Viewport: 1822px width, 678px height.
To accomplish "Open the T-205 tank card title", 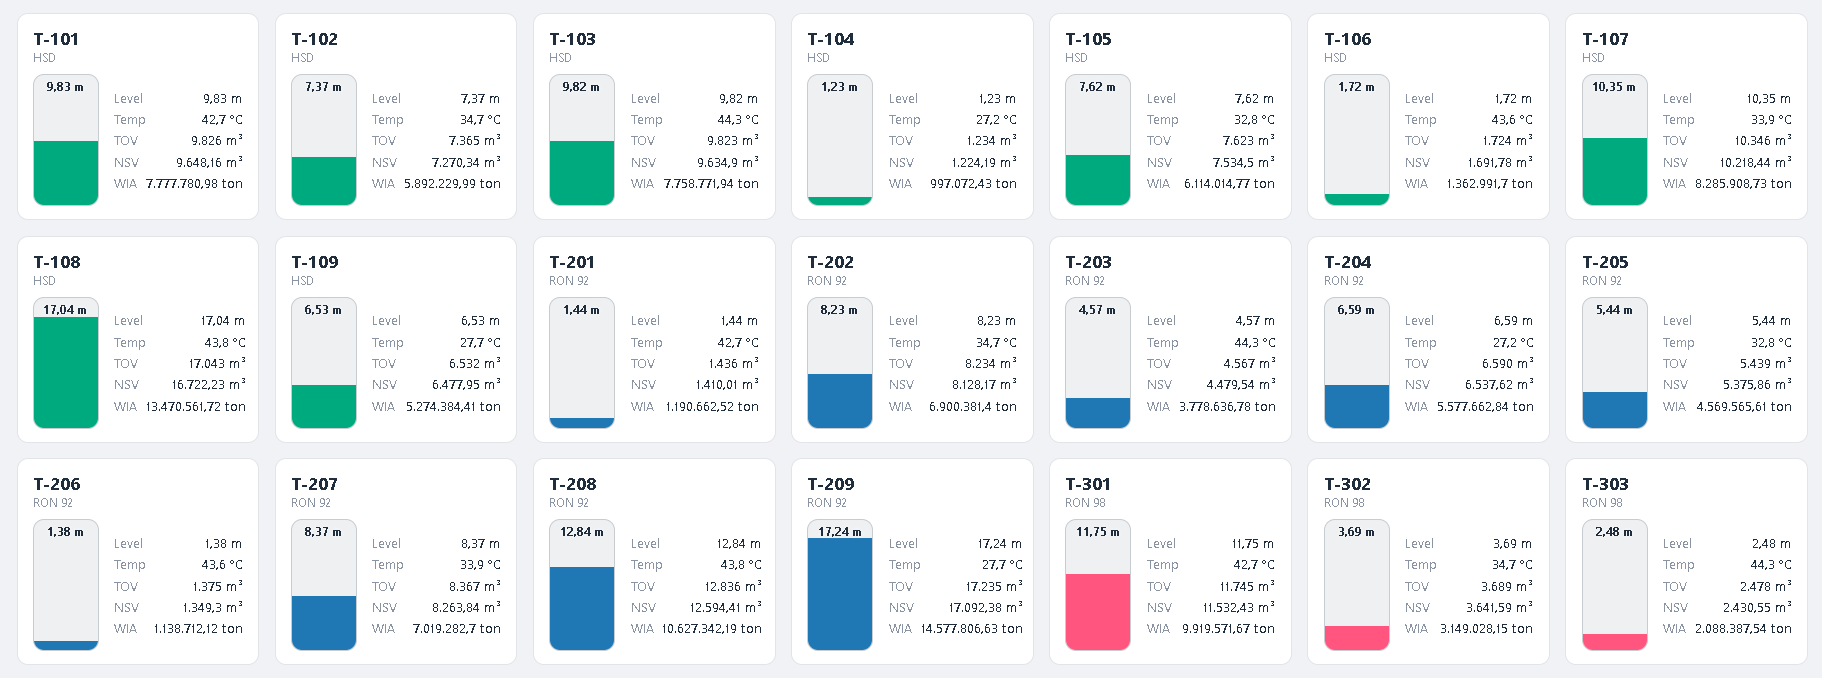I will tap(1606, 262).
